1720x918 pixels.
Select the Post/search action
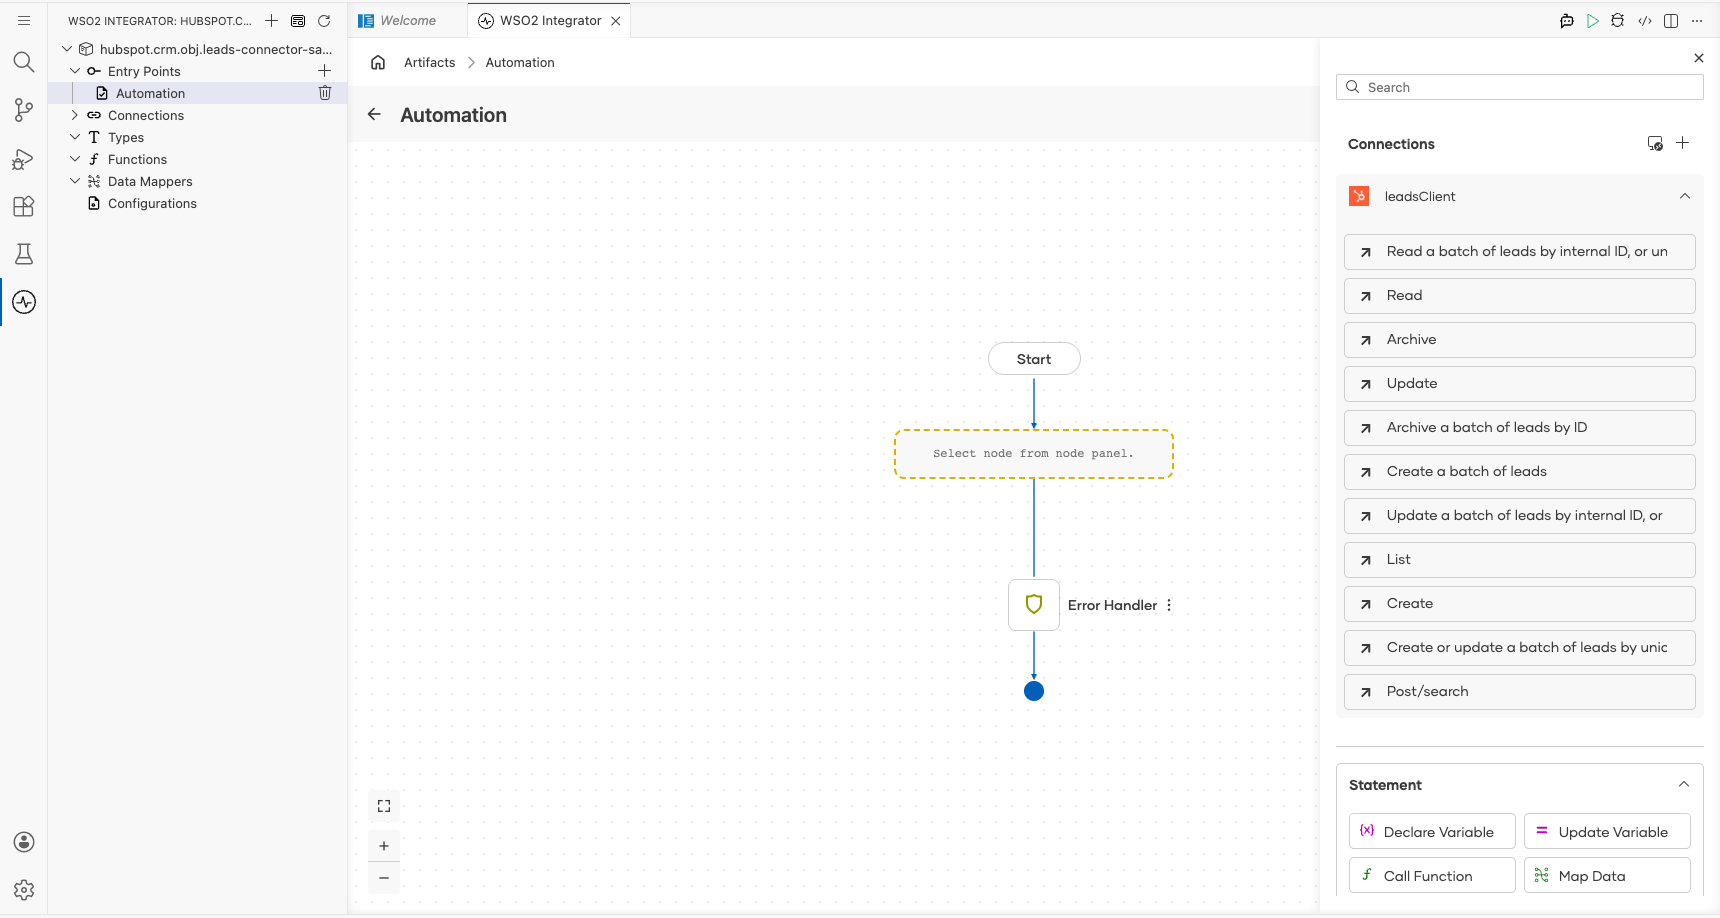pos(1520,691)
